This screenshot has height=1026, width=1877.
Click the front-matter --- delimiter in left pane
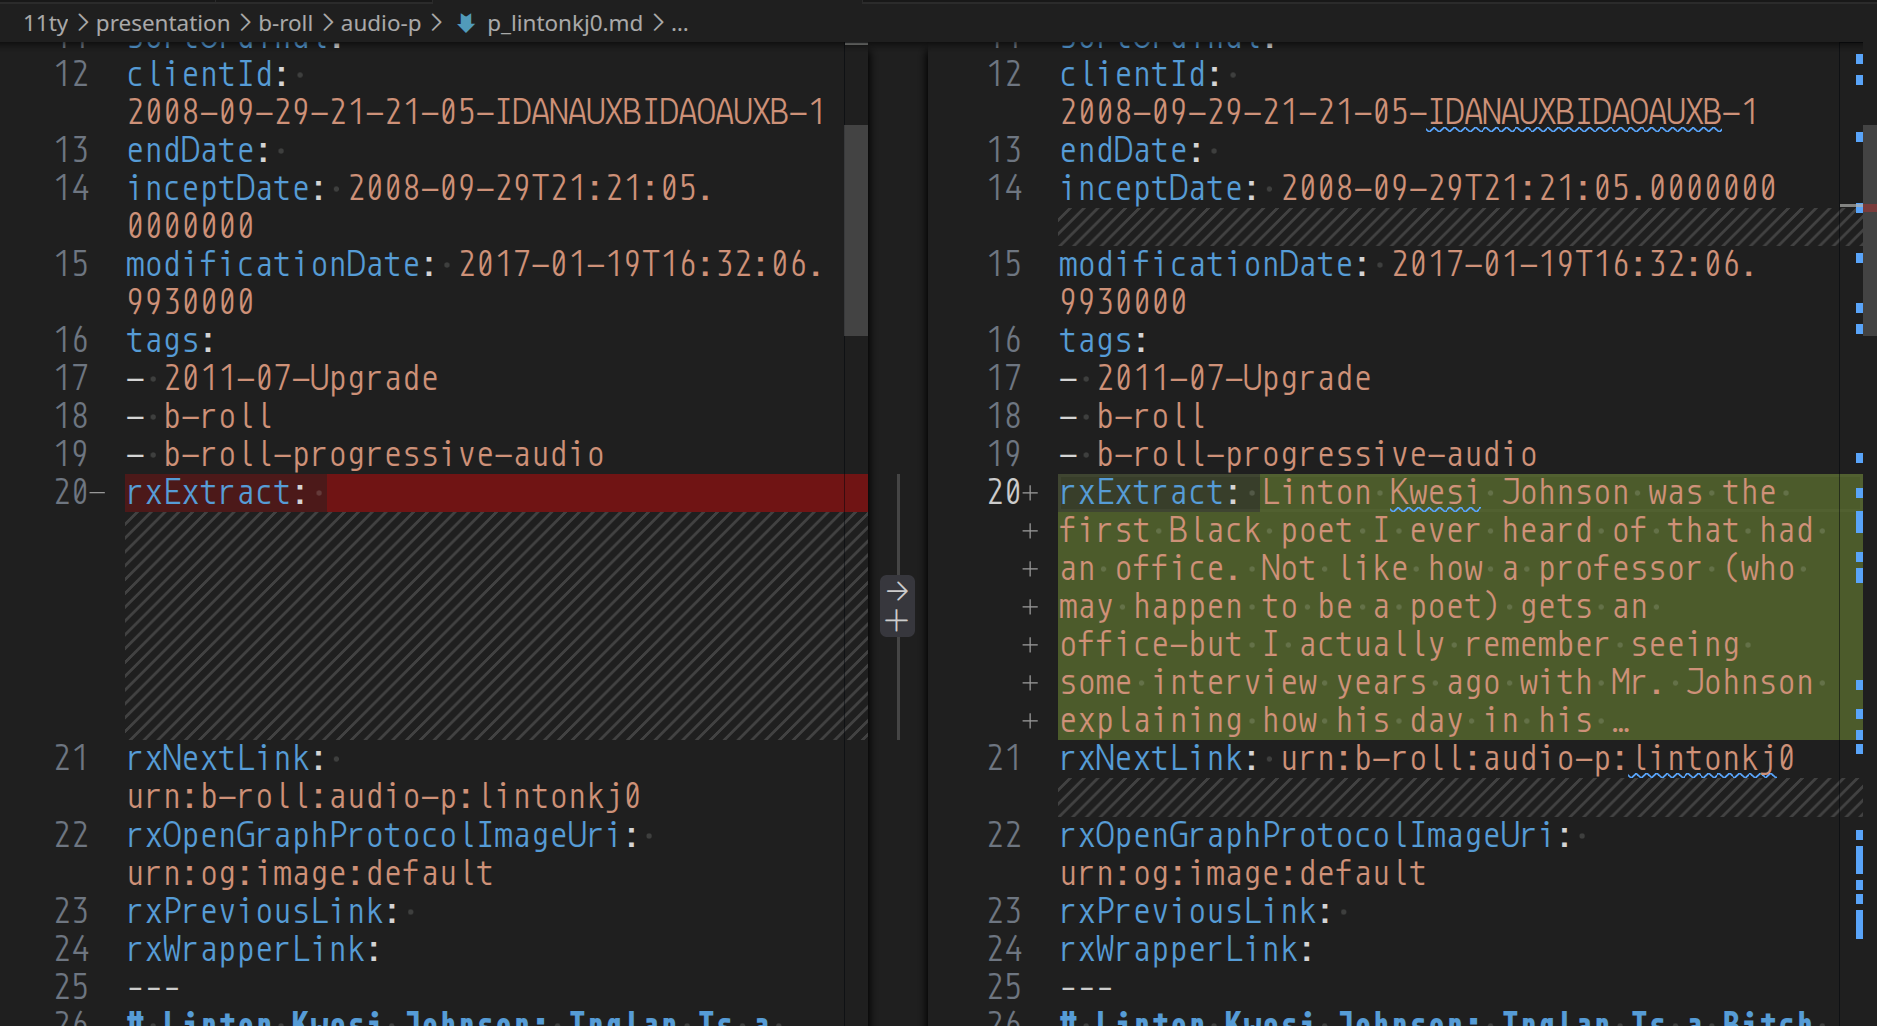click(x=154, y=987)
